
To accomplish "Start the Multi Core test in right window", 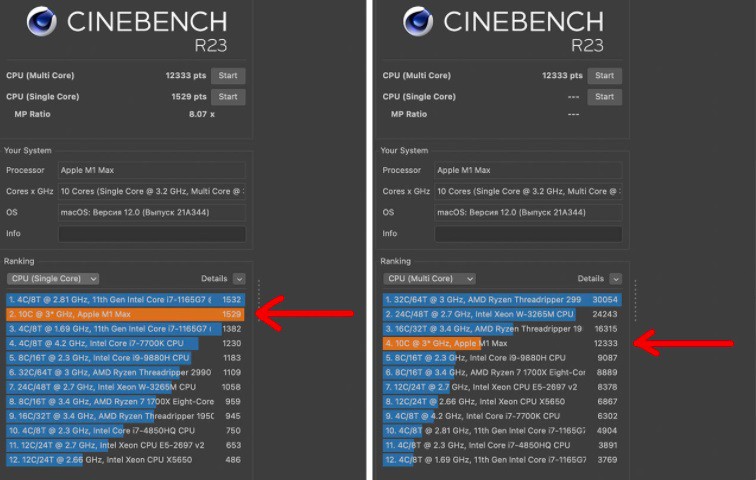I will [x=604, y=76].
